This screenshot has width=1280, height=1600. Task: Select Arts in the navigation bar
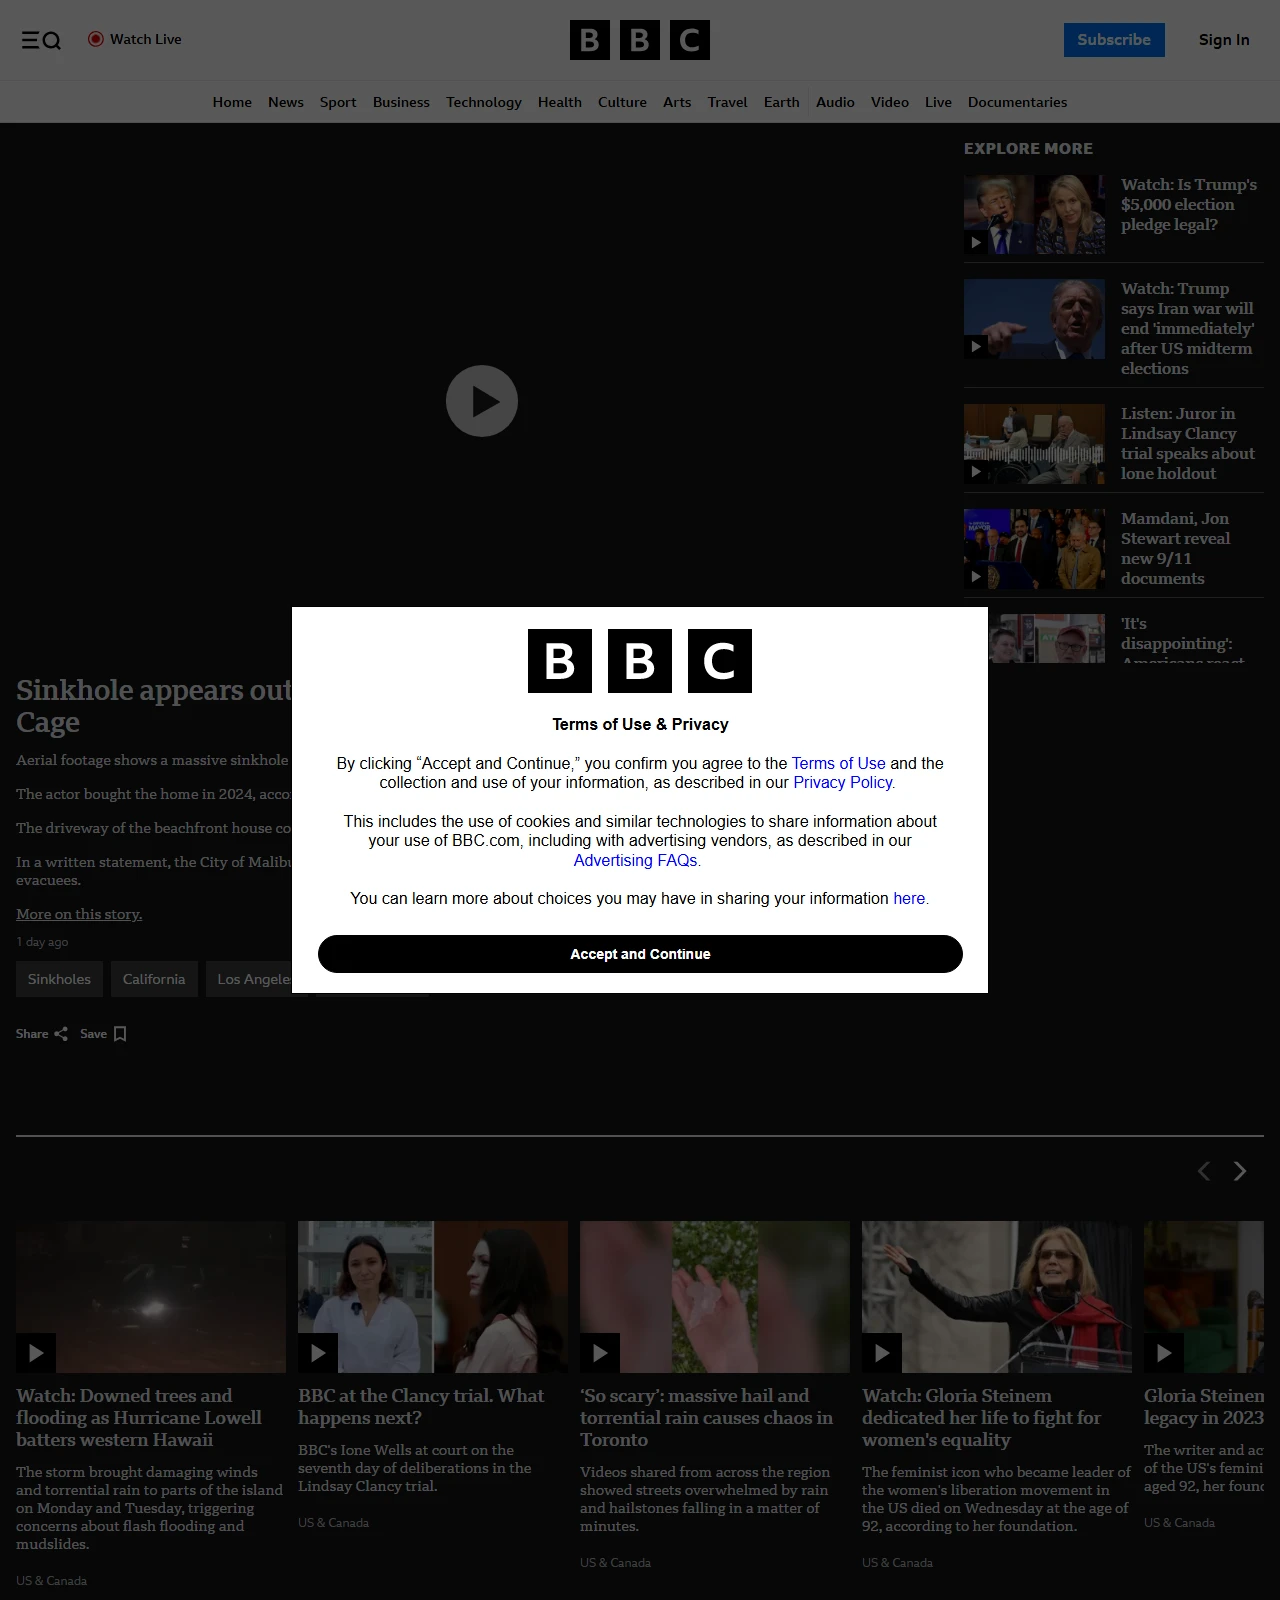pyautogui.click(x=677, y=102)
